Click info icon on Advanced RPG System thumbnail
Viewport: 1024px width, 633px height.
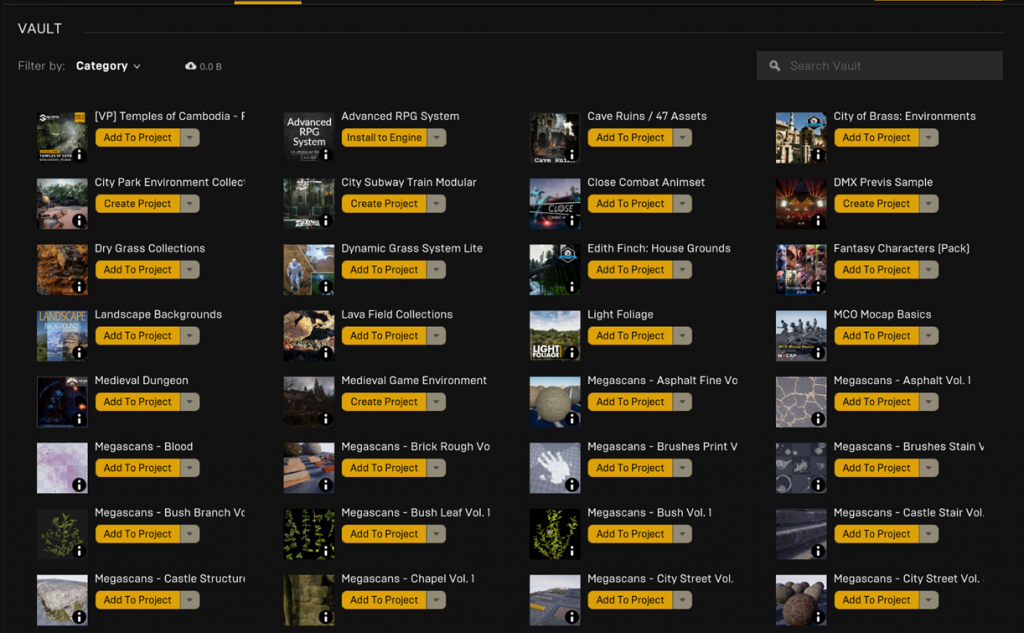tap(325, 155)
